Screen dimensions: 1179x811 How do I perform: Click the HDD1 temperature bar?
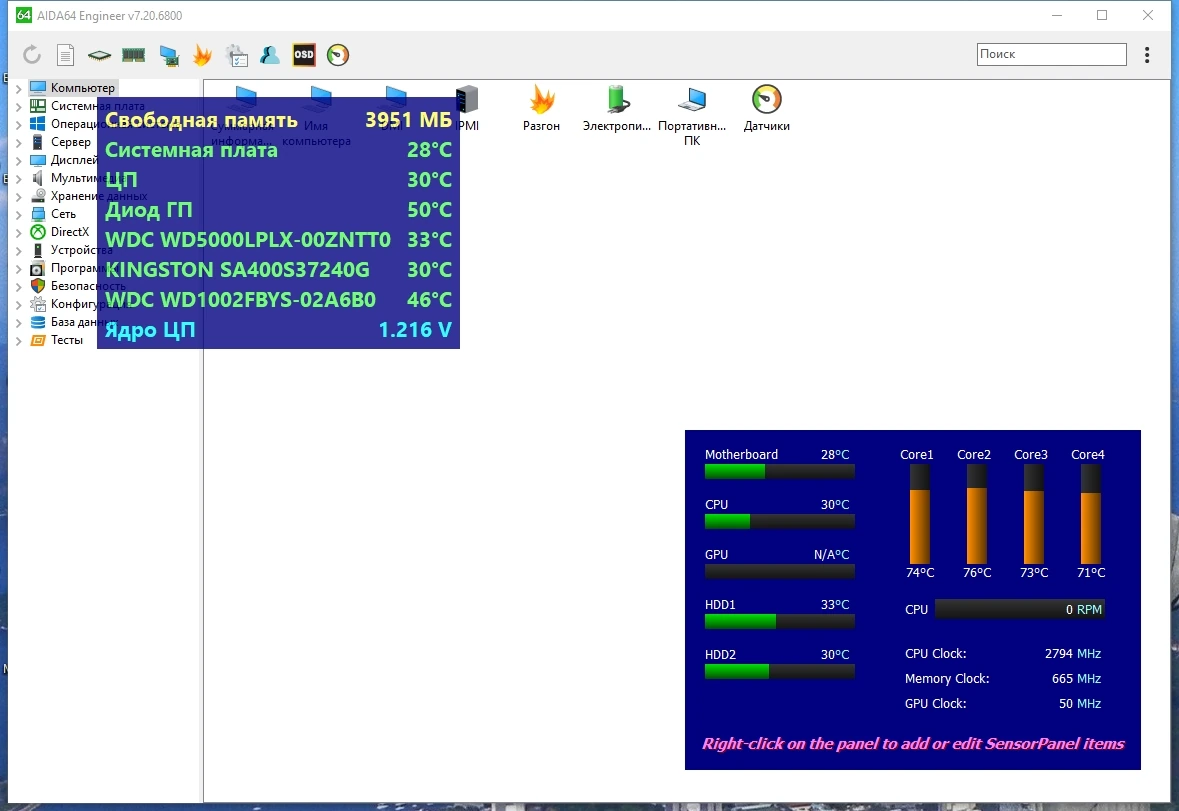[x=780, y=622]
